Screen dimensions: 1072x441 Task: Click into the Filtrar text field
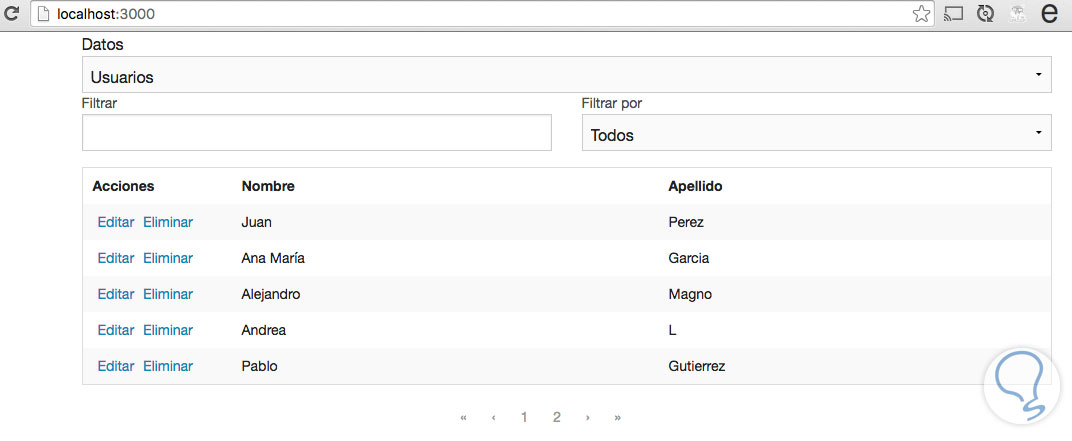(316, 133)
